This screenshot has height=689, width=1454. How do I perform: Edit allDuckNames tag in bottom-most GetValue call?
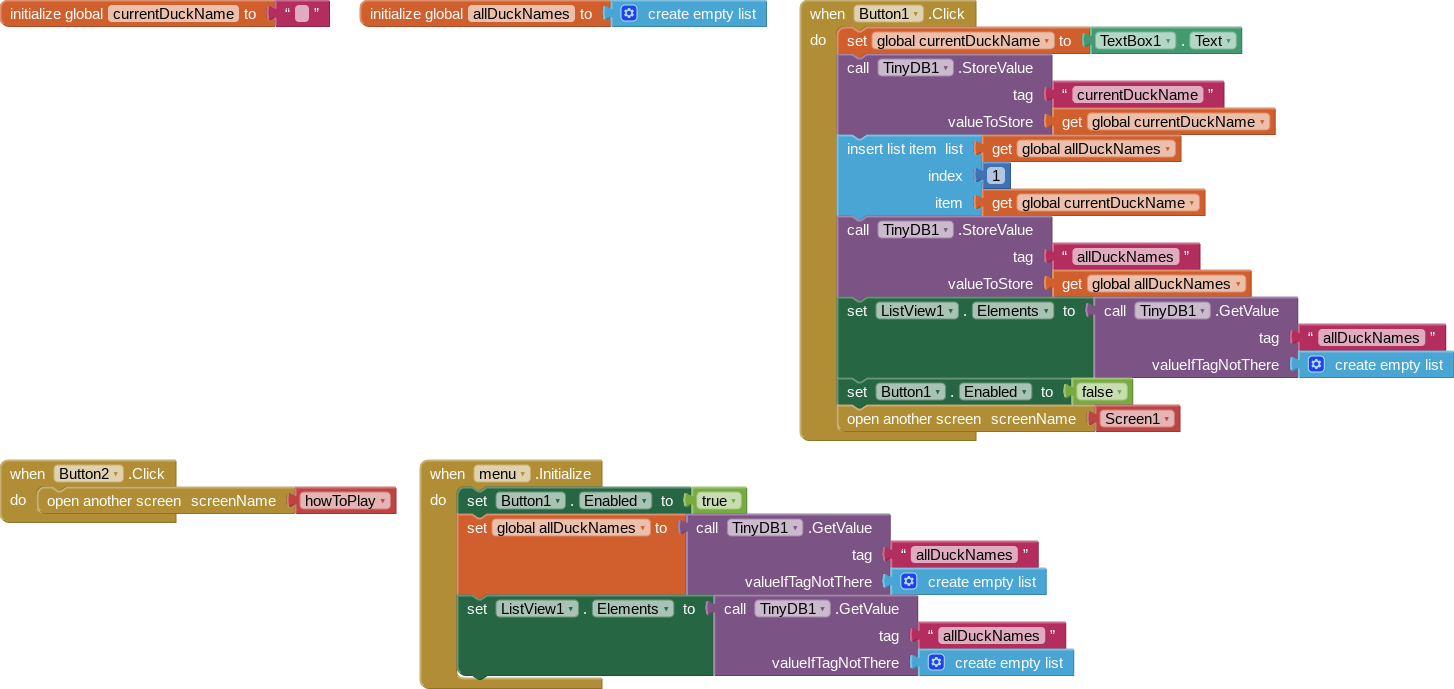[991, 636]
